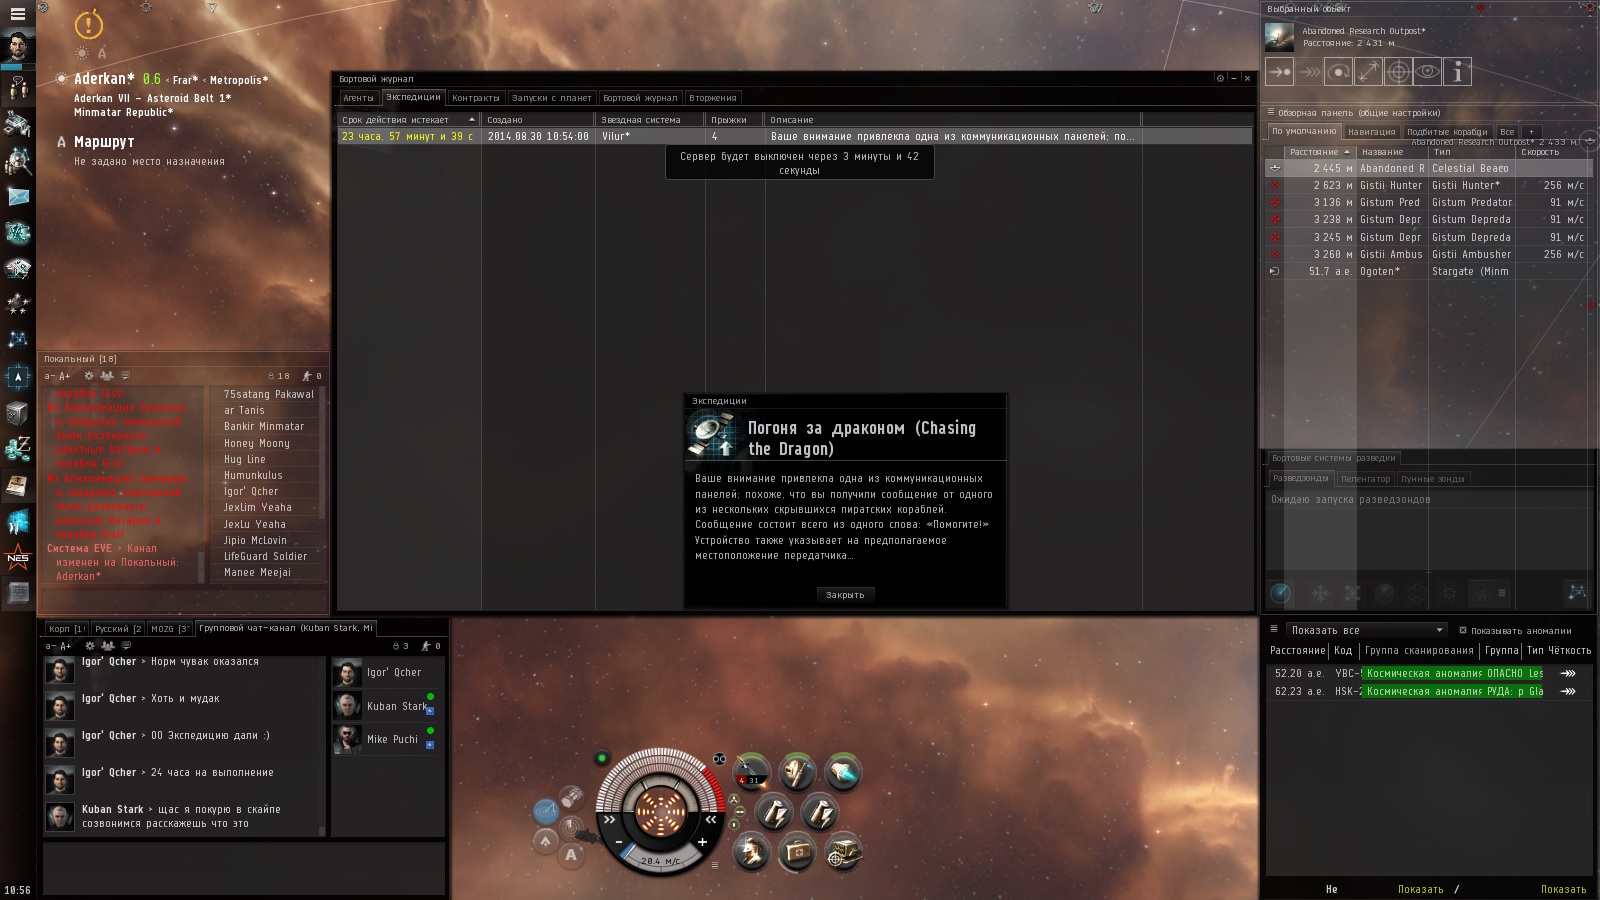Click the Analyze radar button in scanner
Screen dimensions: 1600x900
pyautogui.click(x=1281, y=593)
